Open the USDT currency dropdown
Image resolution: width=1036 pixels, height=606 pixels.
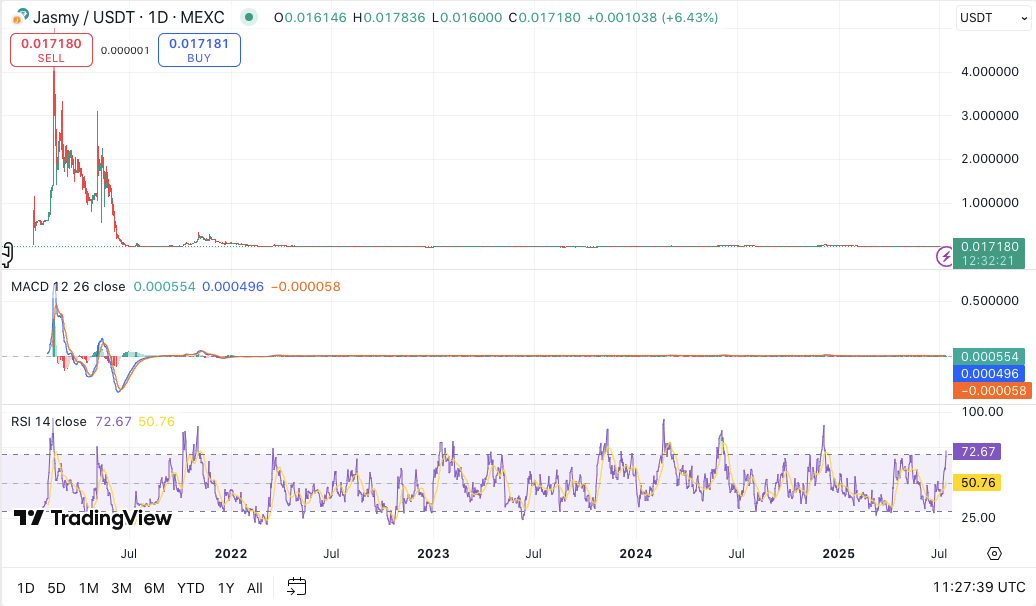(x=994, y=18)
